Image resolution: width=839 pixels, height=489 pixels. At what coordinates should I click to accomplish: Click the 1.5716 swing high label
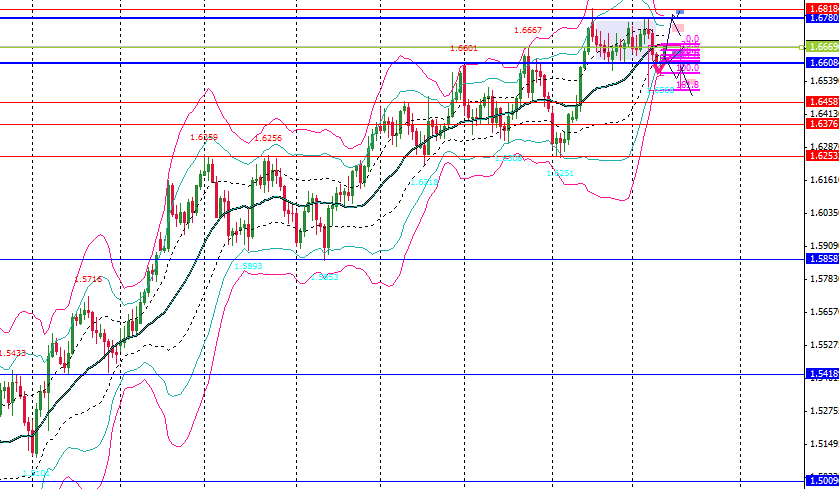pyautogui.click(x=88, y=279)
